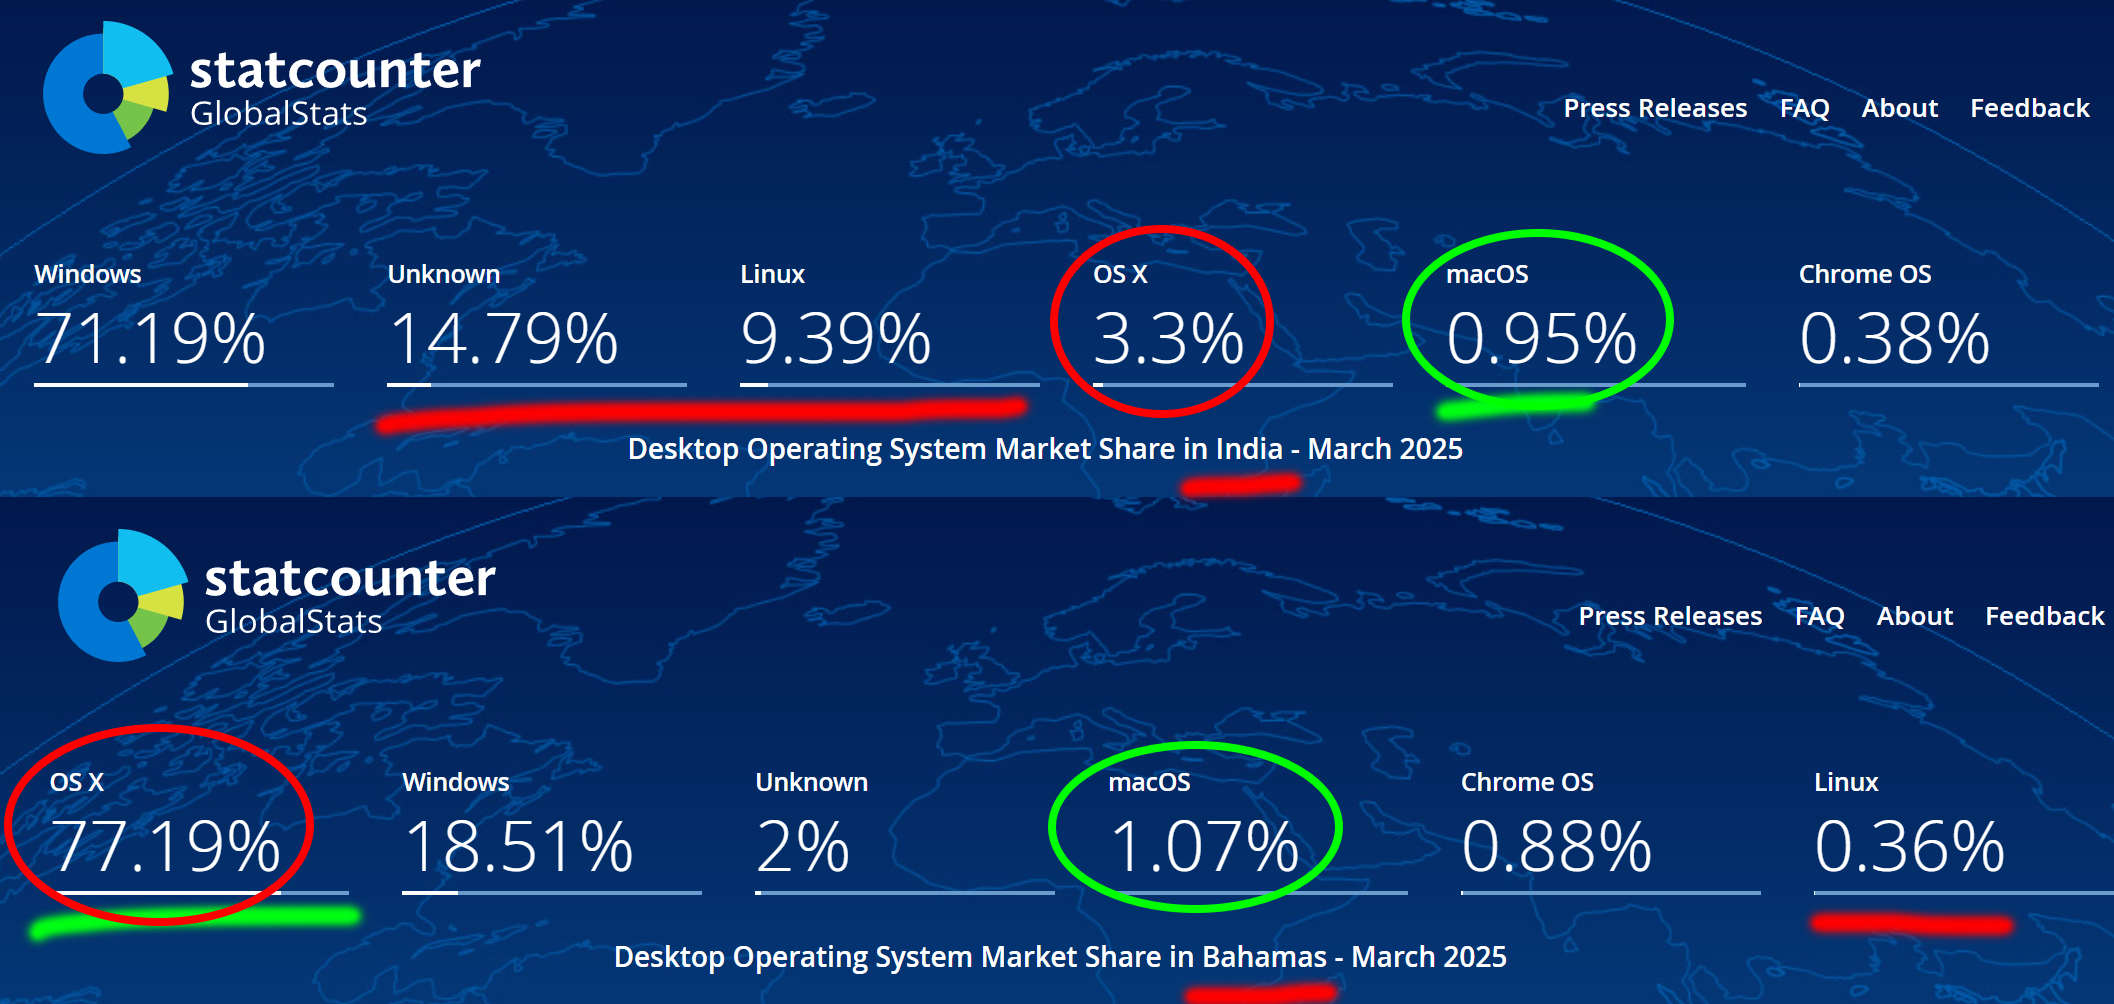
Task: Click the "statcounter" wordmark in the India banner
Action: click(x=335, y=69)
